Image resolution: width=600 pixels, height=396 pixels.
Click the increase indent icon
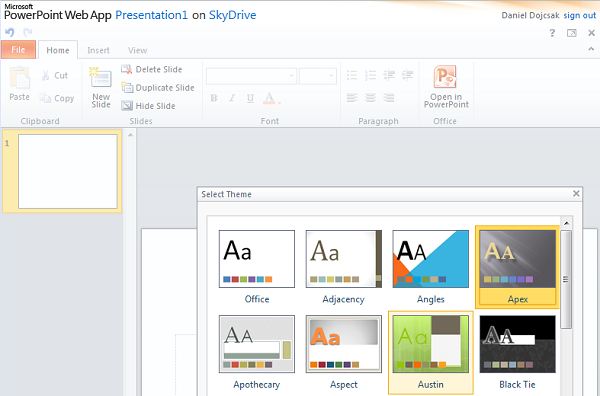click(x=408, y=75)
